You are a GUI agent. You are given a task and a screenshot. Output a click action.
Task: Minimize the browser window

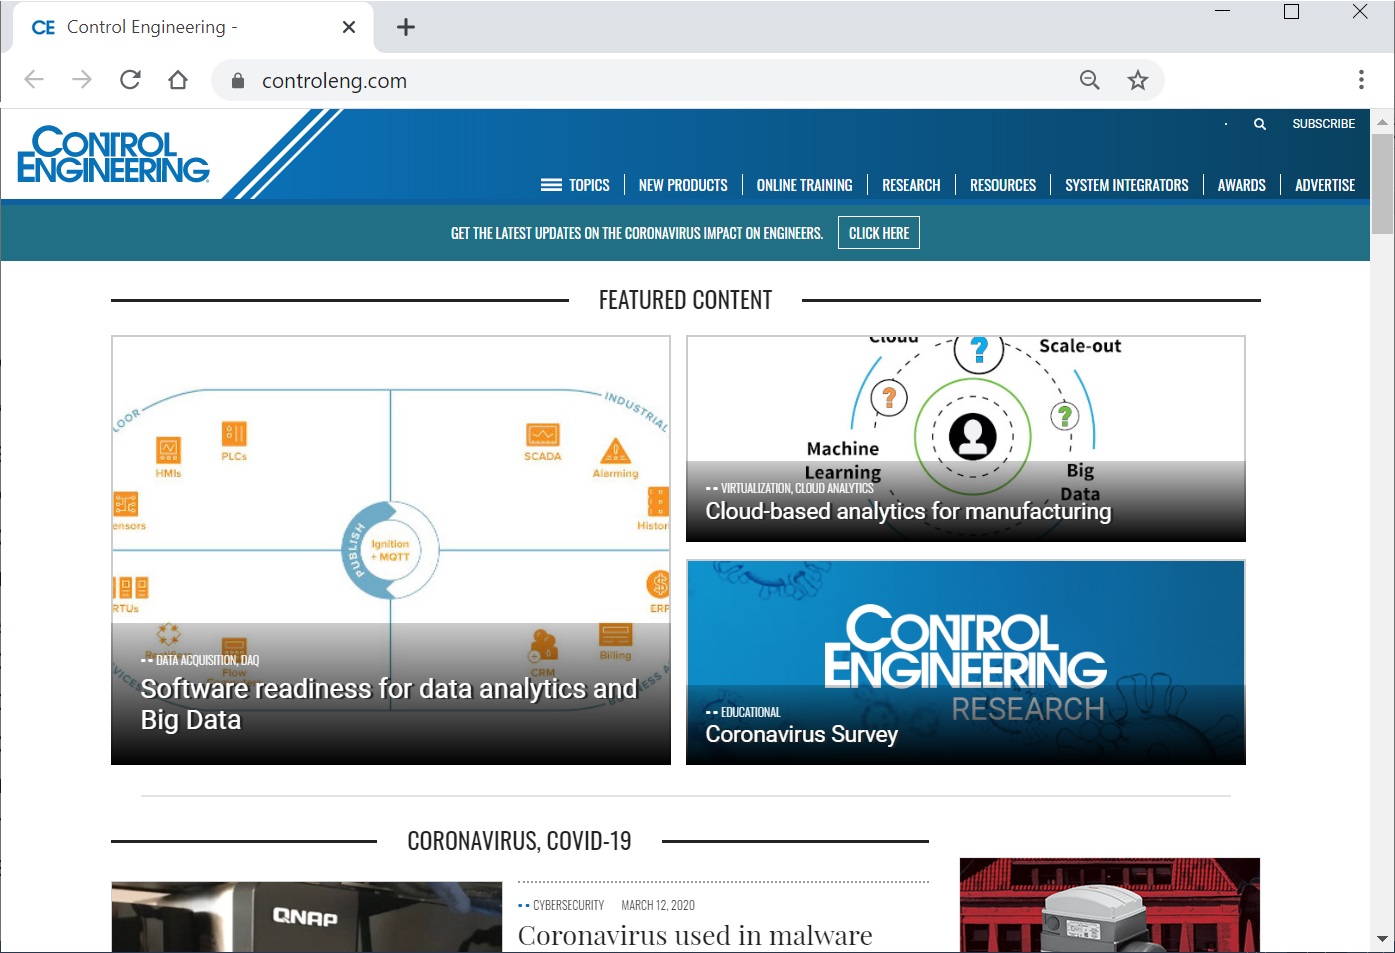[1223, 12]
